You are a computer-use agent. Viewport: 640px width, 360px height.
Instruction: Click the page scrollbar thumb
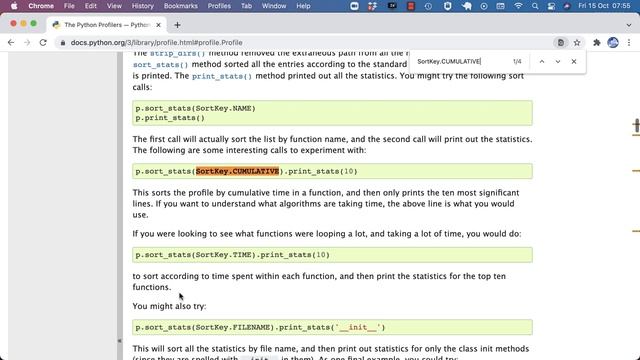tap(636, 125)
